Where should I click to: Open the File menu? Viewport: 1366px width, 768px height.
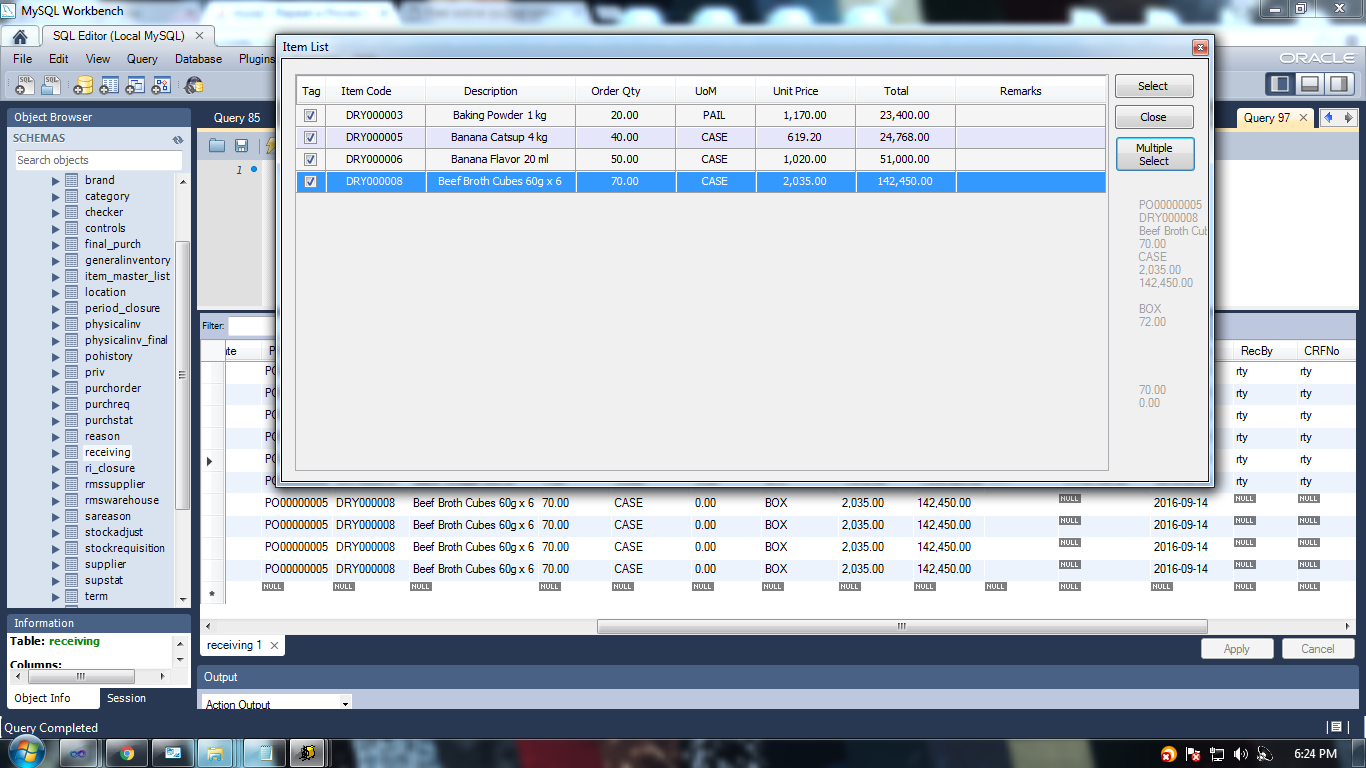coord(23,59)
